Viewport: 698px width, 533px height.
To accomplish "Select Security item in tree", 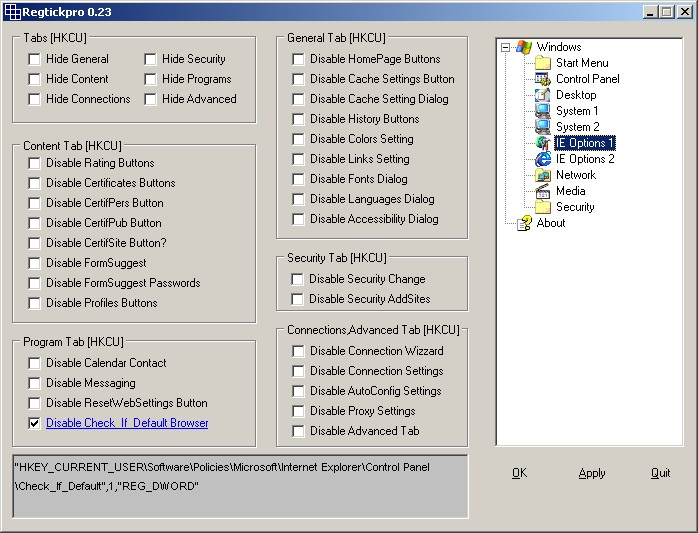I will pos(575,207).
